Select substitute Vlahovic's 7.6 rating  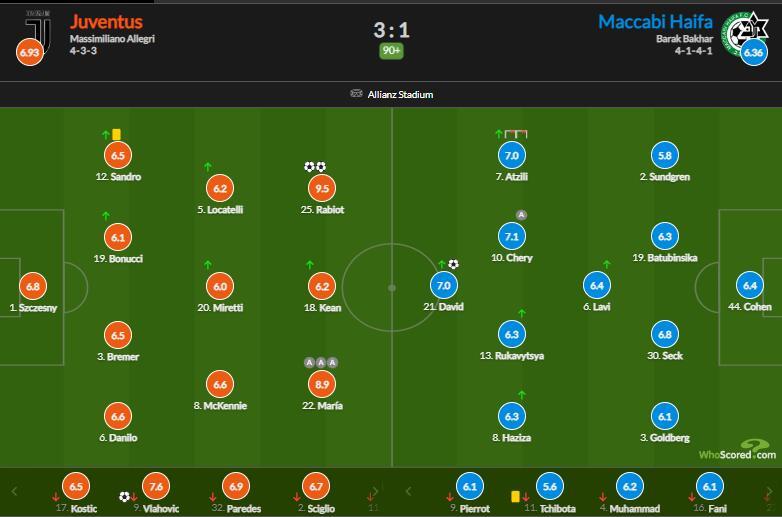pyautogui.click(x=153, y=487)
